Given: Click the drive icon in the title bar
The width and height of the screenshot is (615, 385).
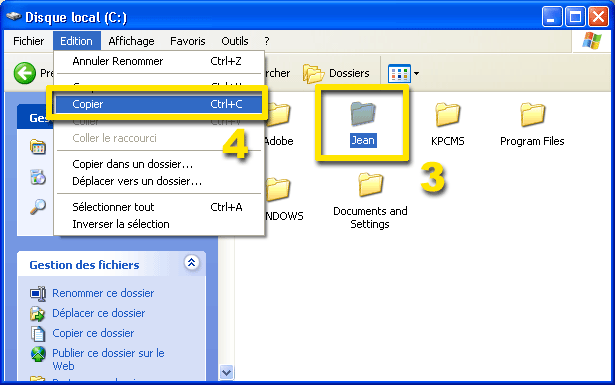Looking at the screenshot, I should point(13,16).
